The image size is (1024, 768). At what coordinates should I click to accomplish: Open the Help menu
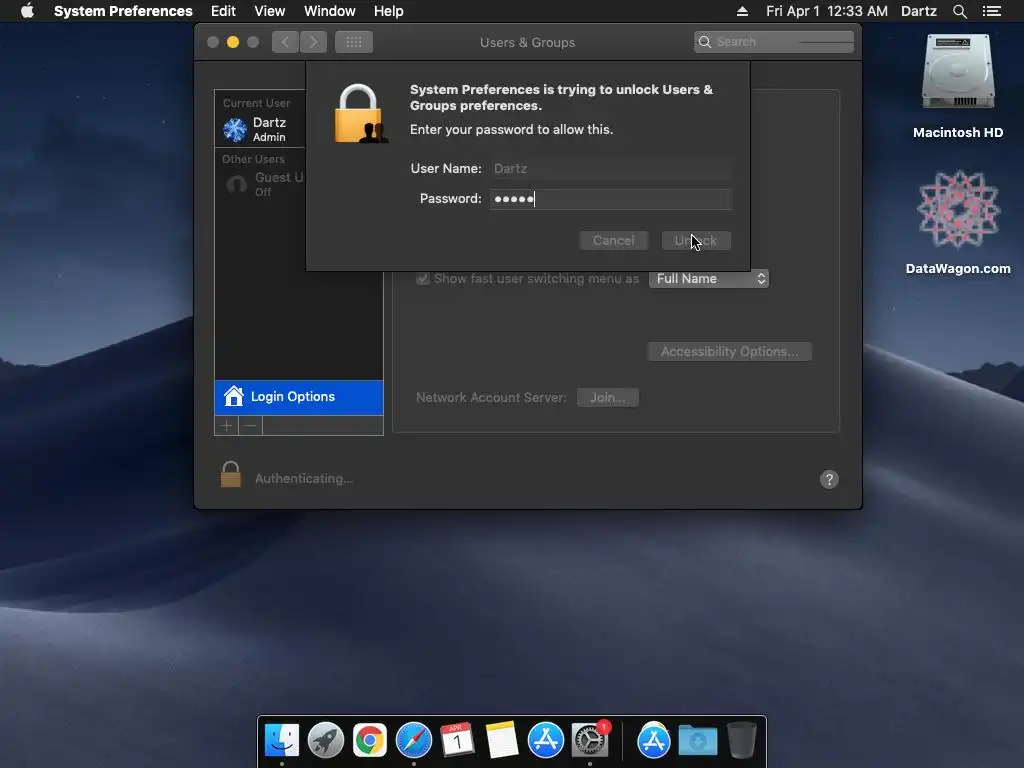(x=389, y=11)
